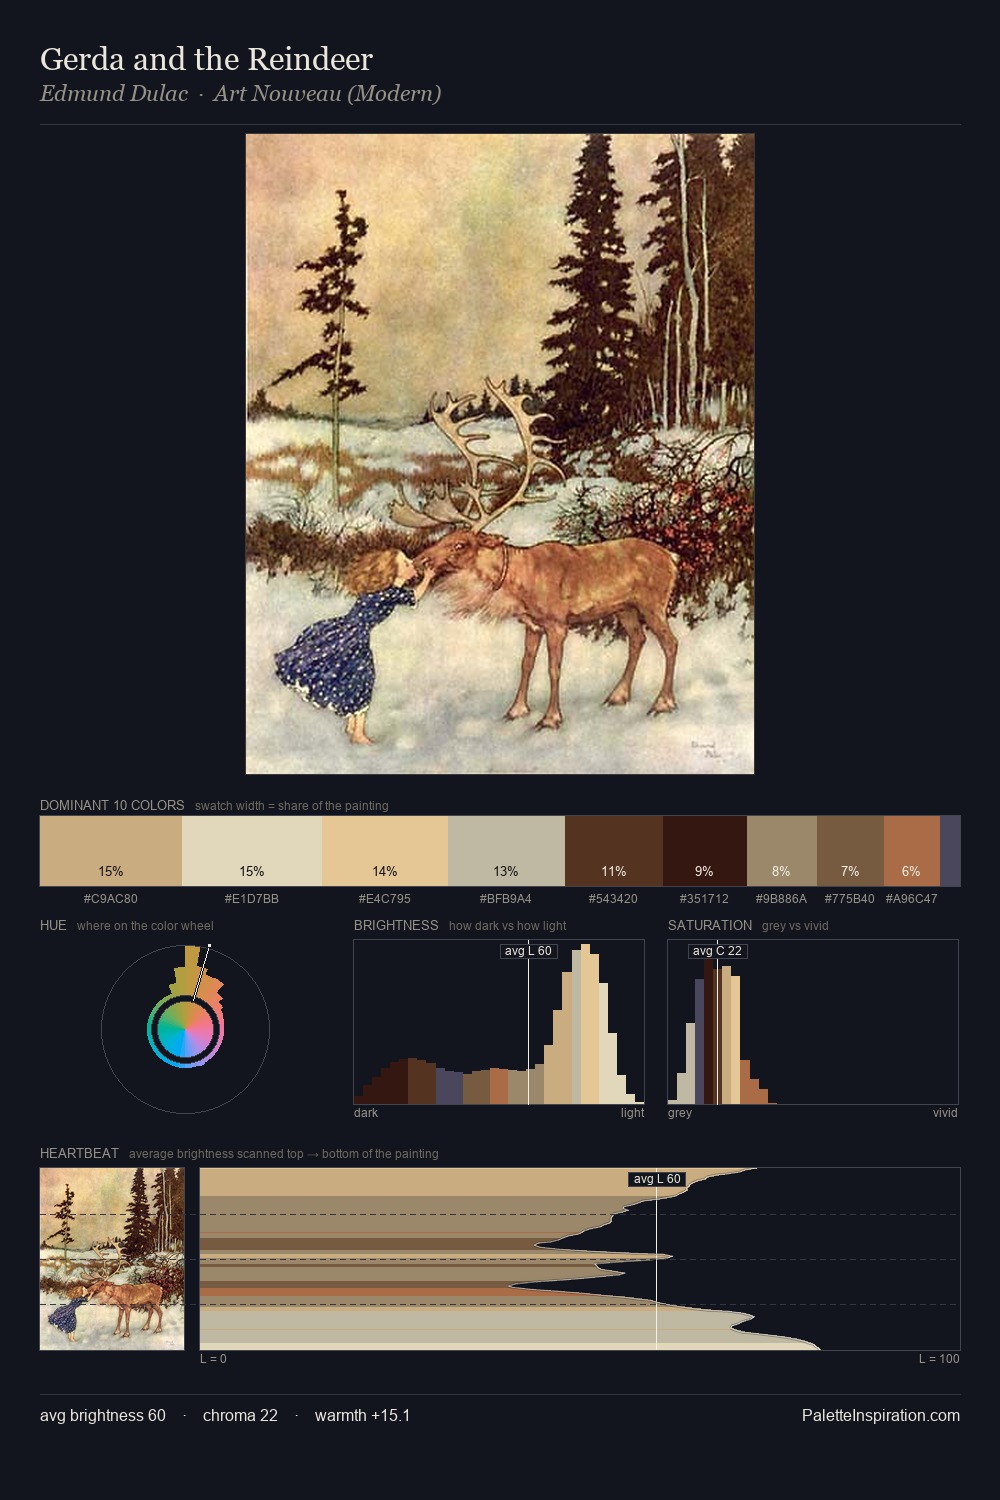The height and width of the screenshot is (1500, 1000).
Task: Click 'chroma 22' in the footer
Action: [240, 1415]
